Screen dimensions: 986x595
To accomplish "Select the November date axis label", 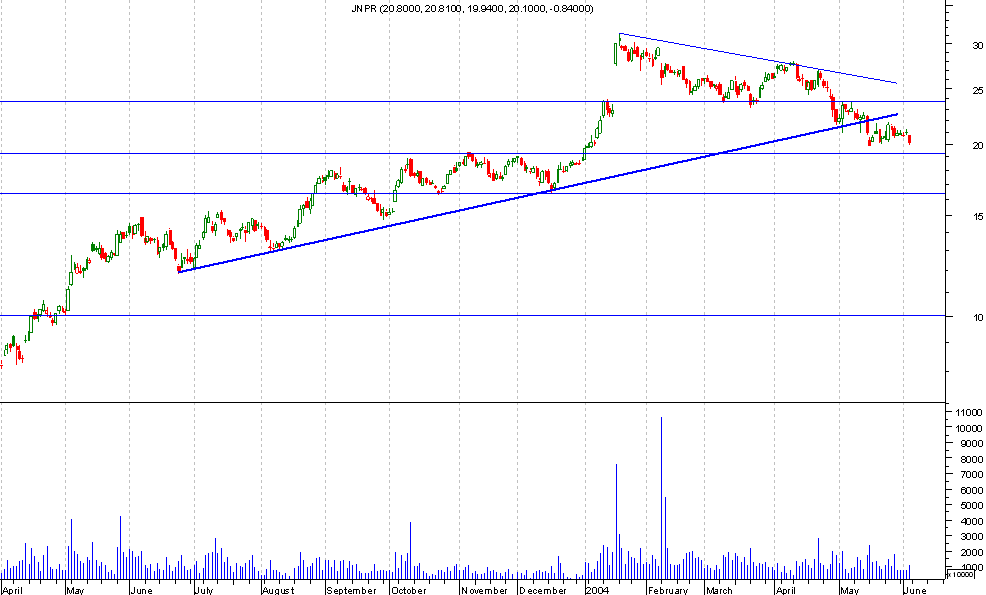I will pyautogui.click(x=484, y=591).
